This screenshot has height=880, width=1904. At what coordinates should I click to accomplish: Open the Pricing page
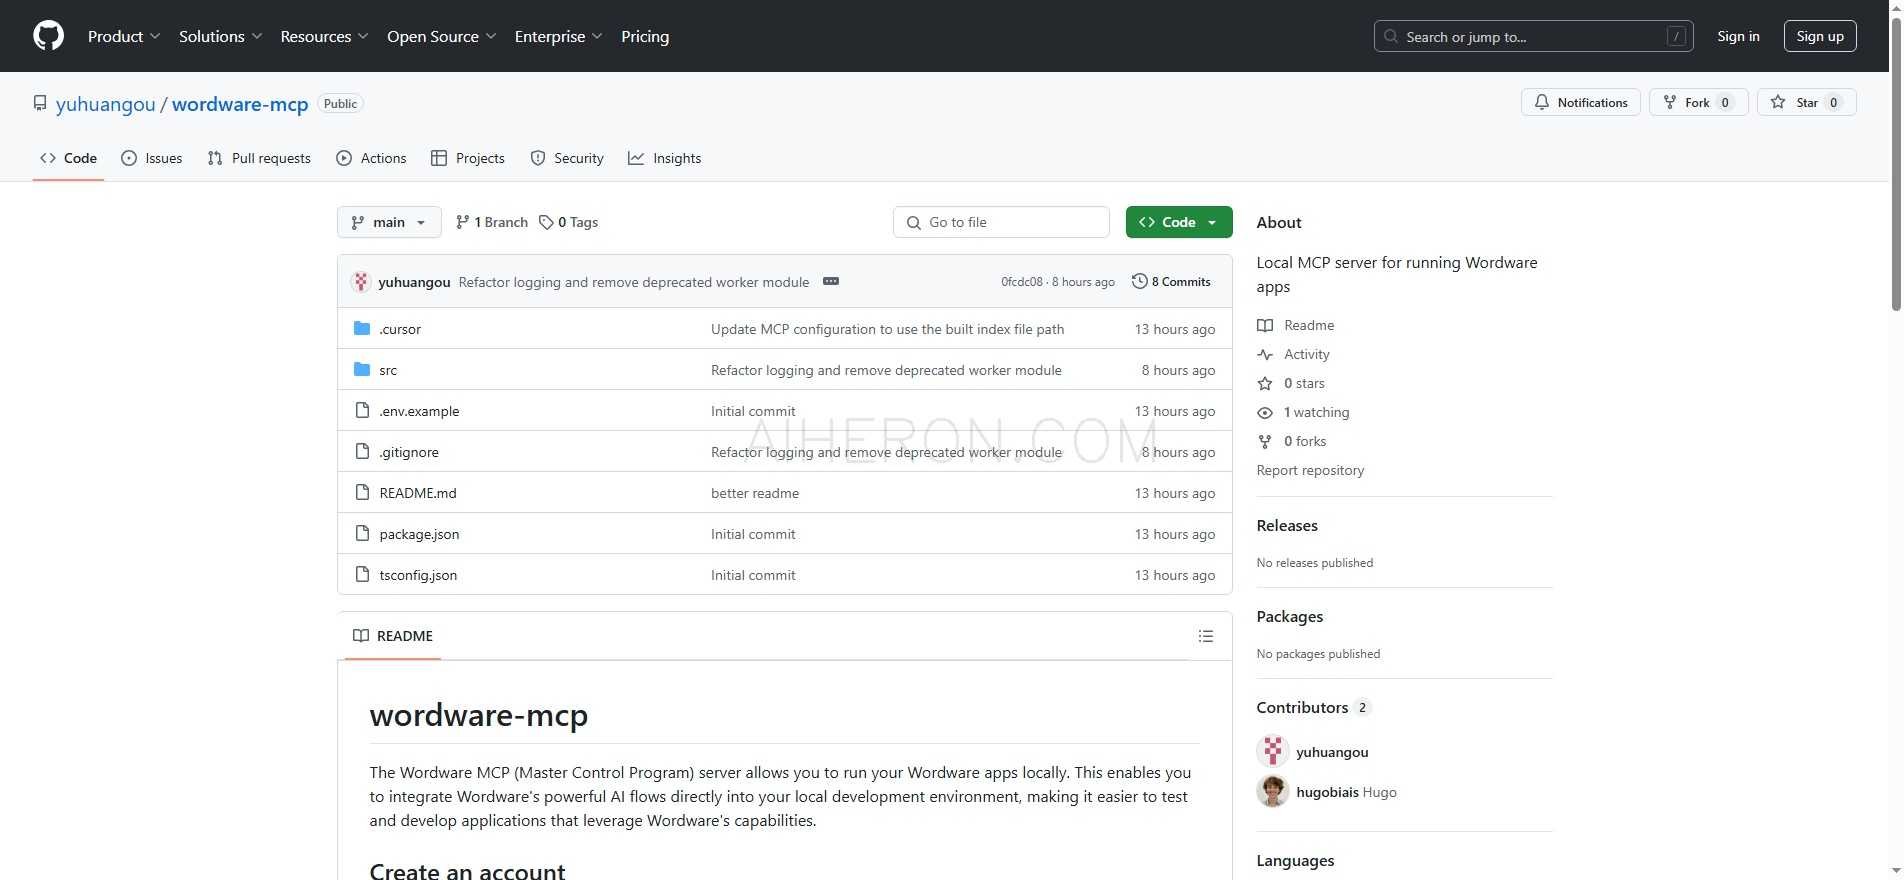click(x=645, y=36)
